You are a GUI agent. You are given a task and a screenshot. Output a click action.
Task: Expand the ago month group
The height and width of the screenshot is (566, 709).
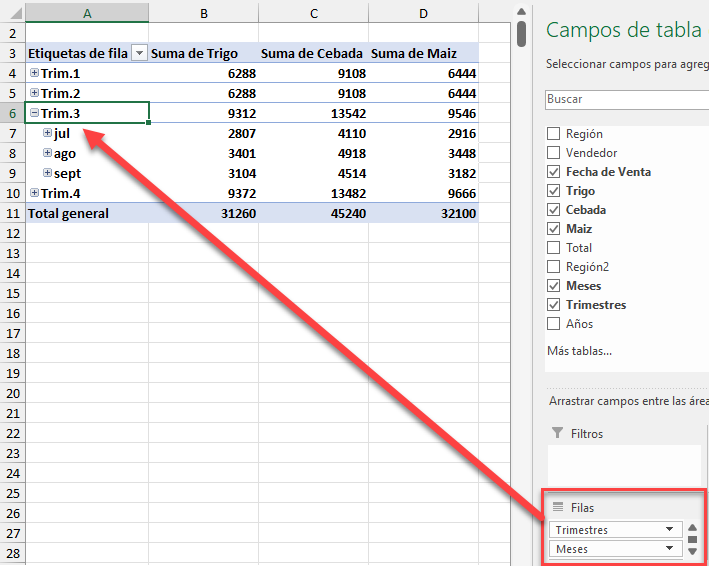(47, 153)
